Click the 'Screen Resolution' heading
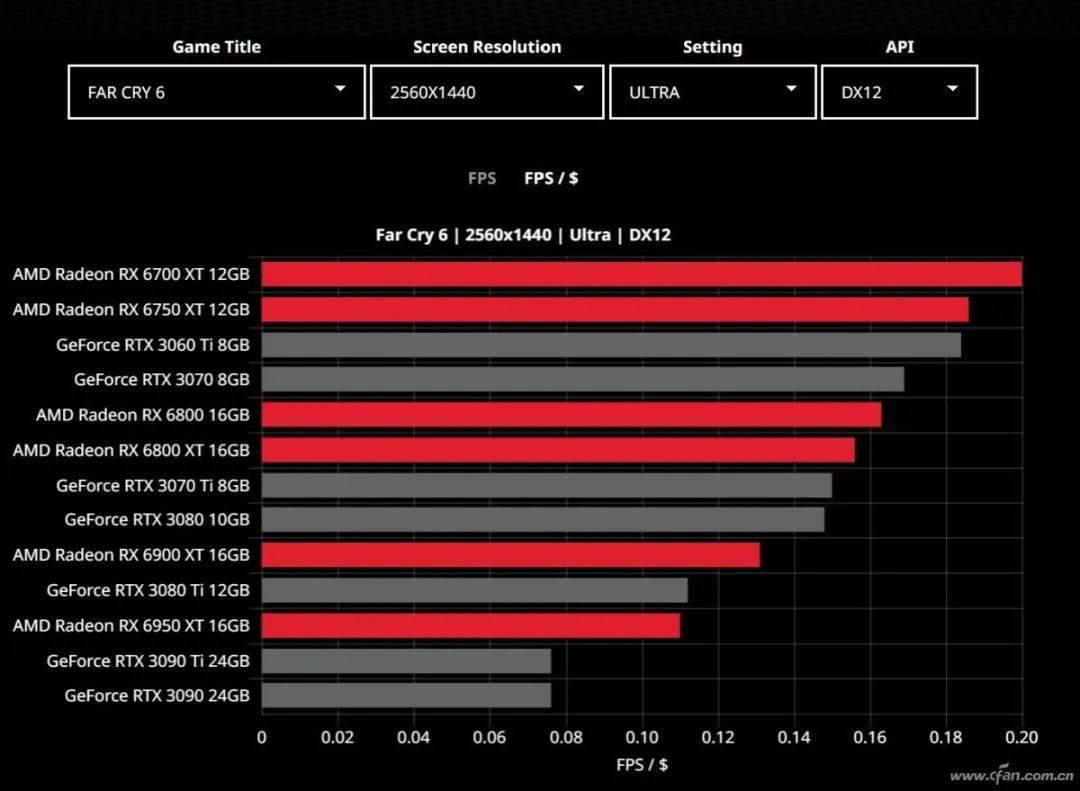Image resolution: width=1080 pixels, height=791 pixels. tap(487, 47)
